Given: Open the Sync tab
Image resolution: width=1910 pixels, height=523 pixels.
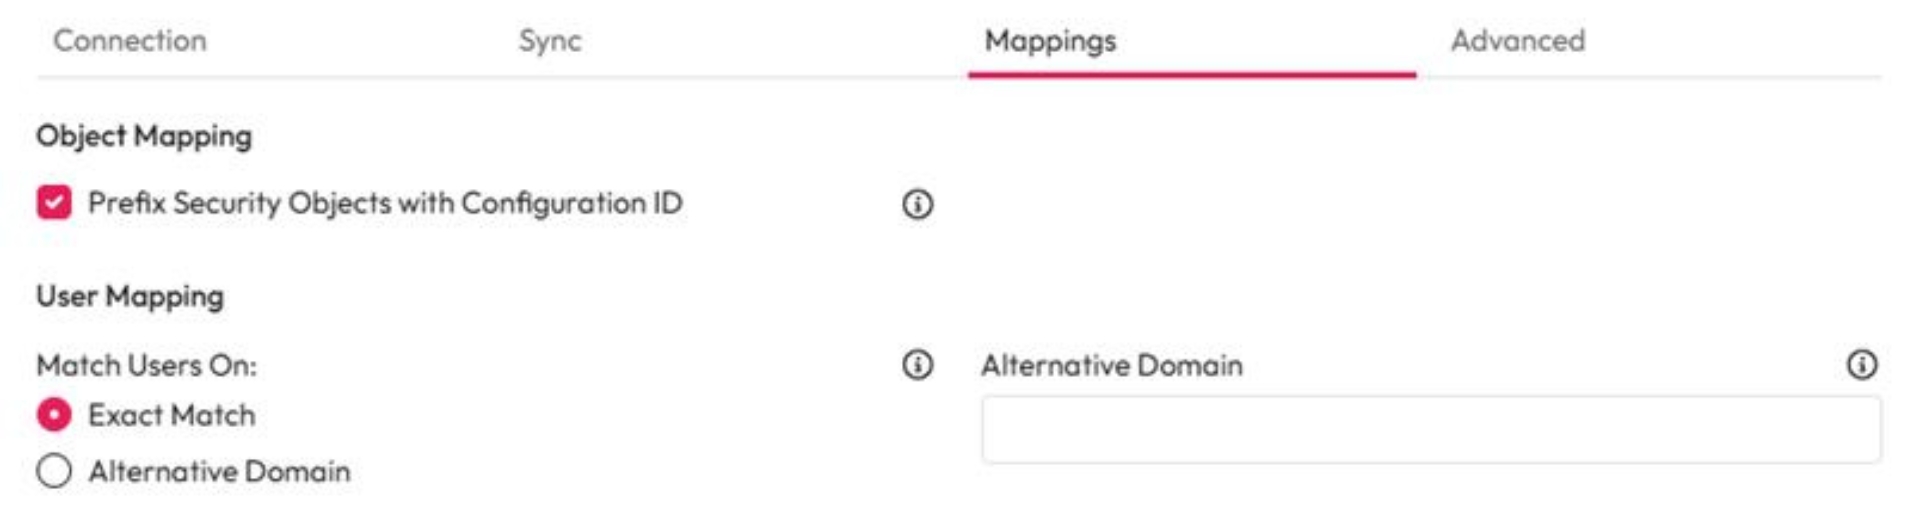Looking at the screenshot, I should click(x=549, y=41).
